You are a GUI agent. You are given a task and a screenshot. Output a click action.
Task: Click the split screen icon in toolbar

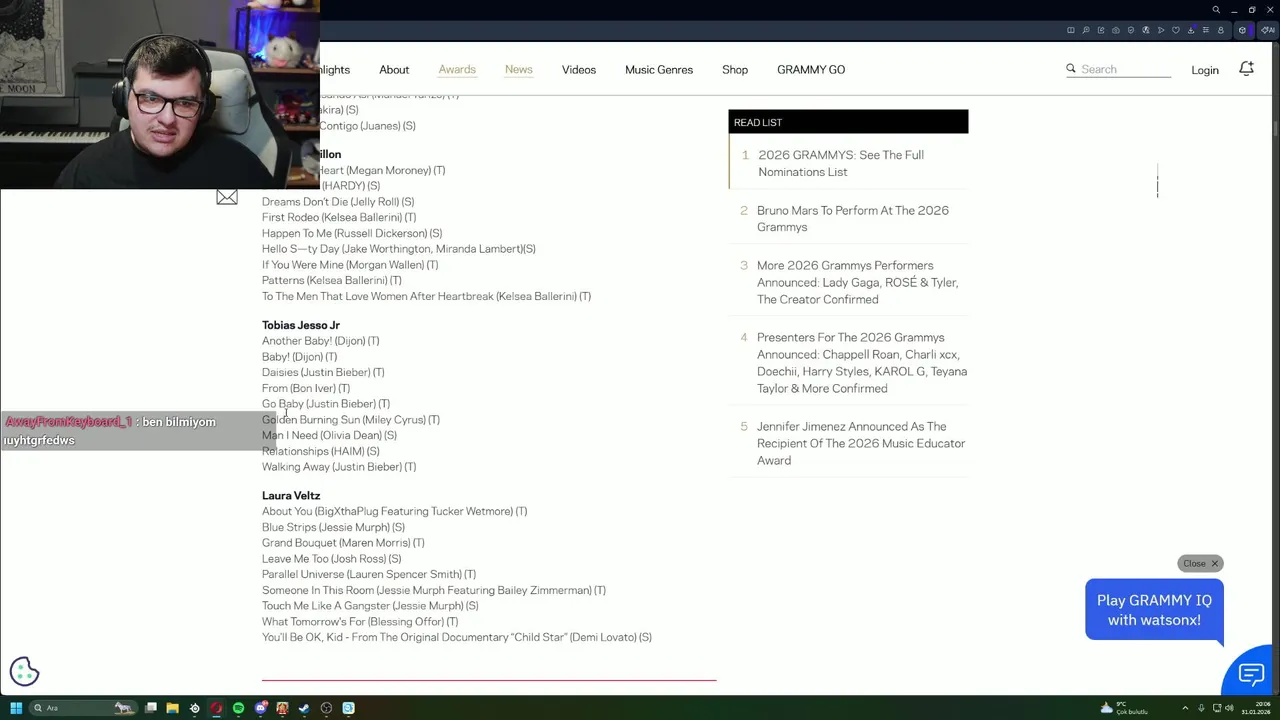point(1071,30)
